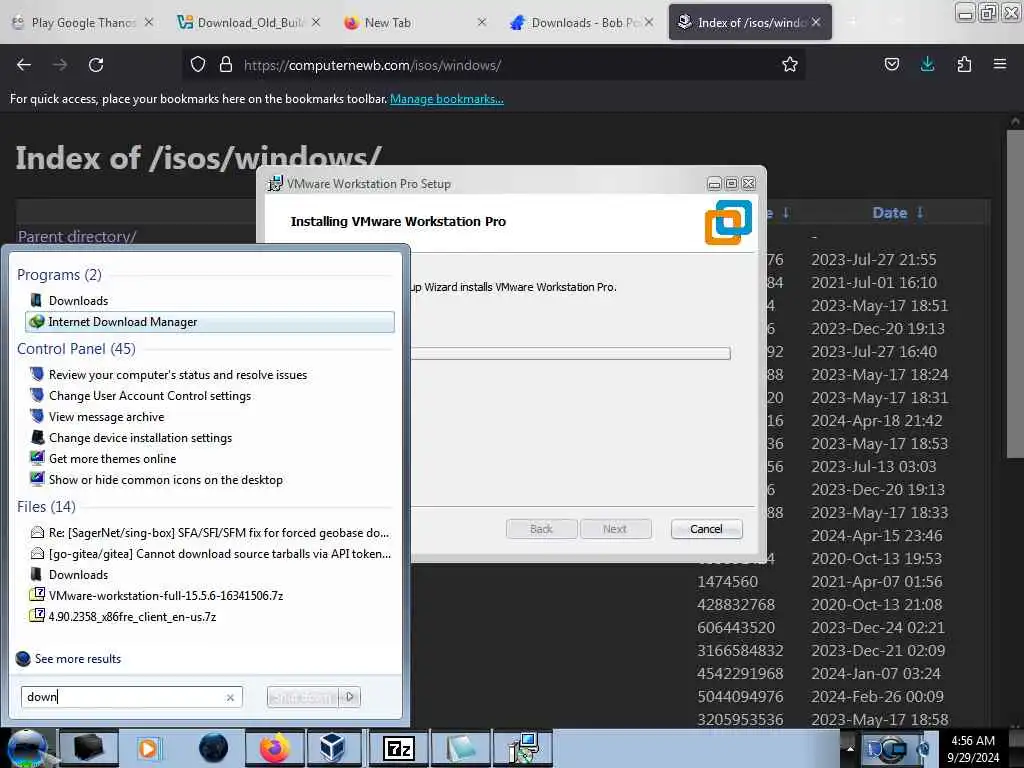Bookmark this page with the star icon

coord(790,64)
